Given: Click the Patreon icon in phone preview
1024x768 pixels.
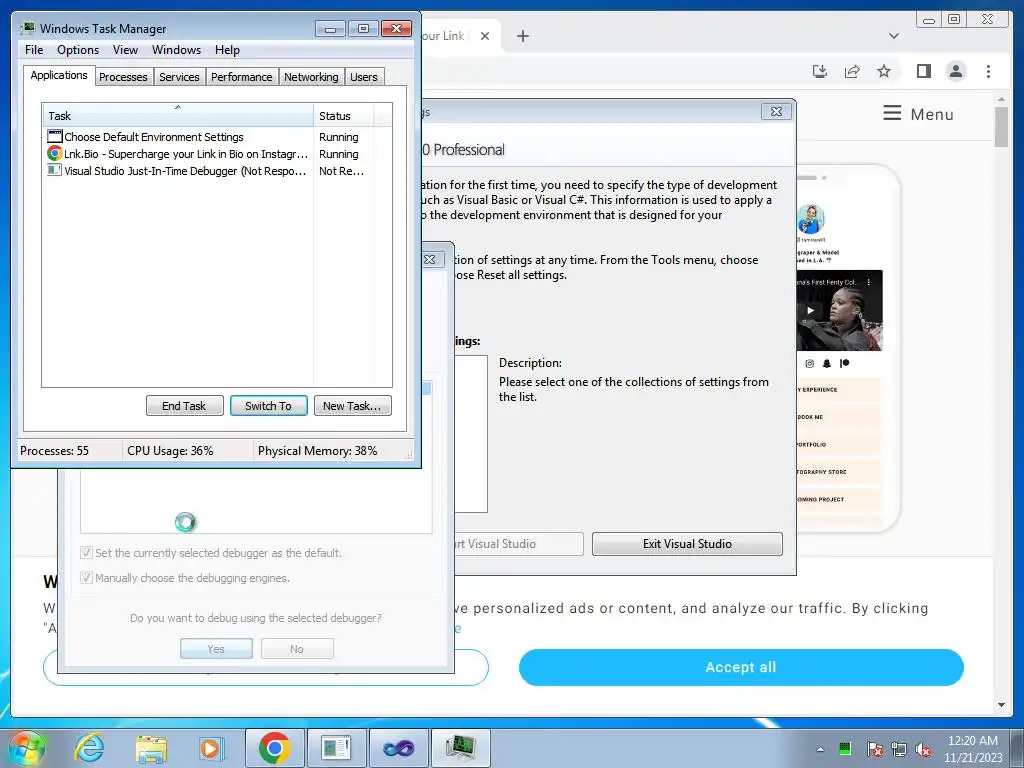Looking at the screenshot, I should (844, 364).
